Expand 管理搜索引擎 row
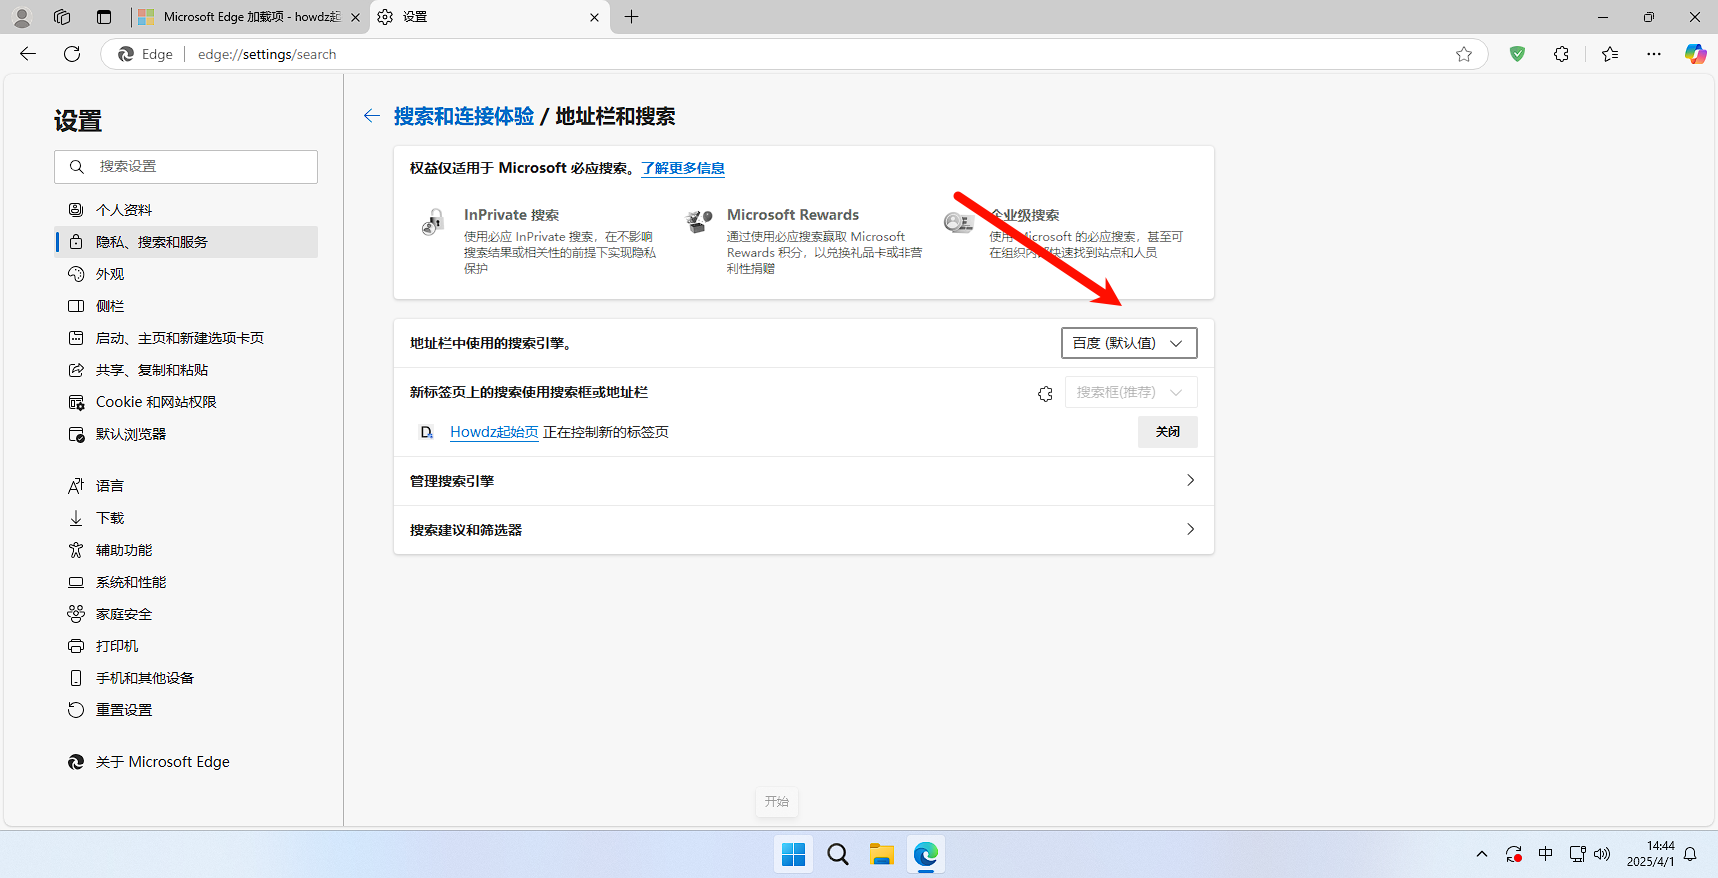The width and height of the screenshot is (1718, 878). pyautogui.click(x=804, y=481)
